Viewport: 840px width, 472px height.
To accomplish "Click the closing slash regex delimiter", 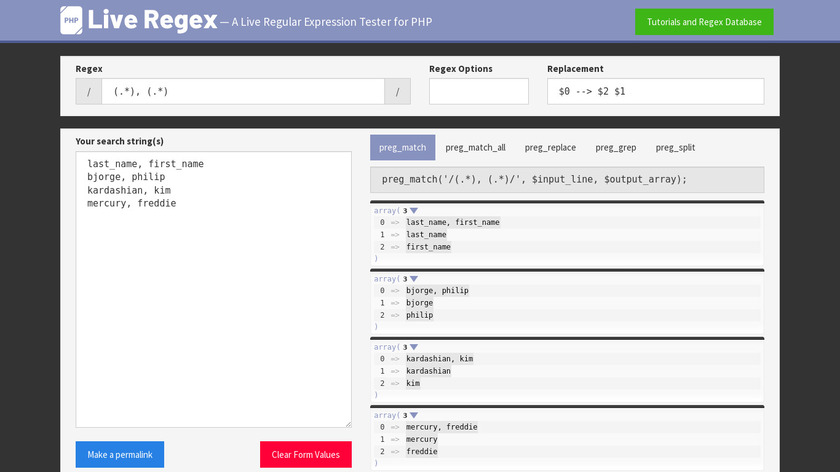I will (x=398, y=92).
